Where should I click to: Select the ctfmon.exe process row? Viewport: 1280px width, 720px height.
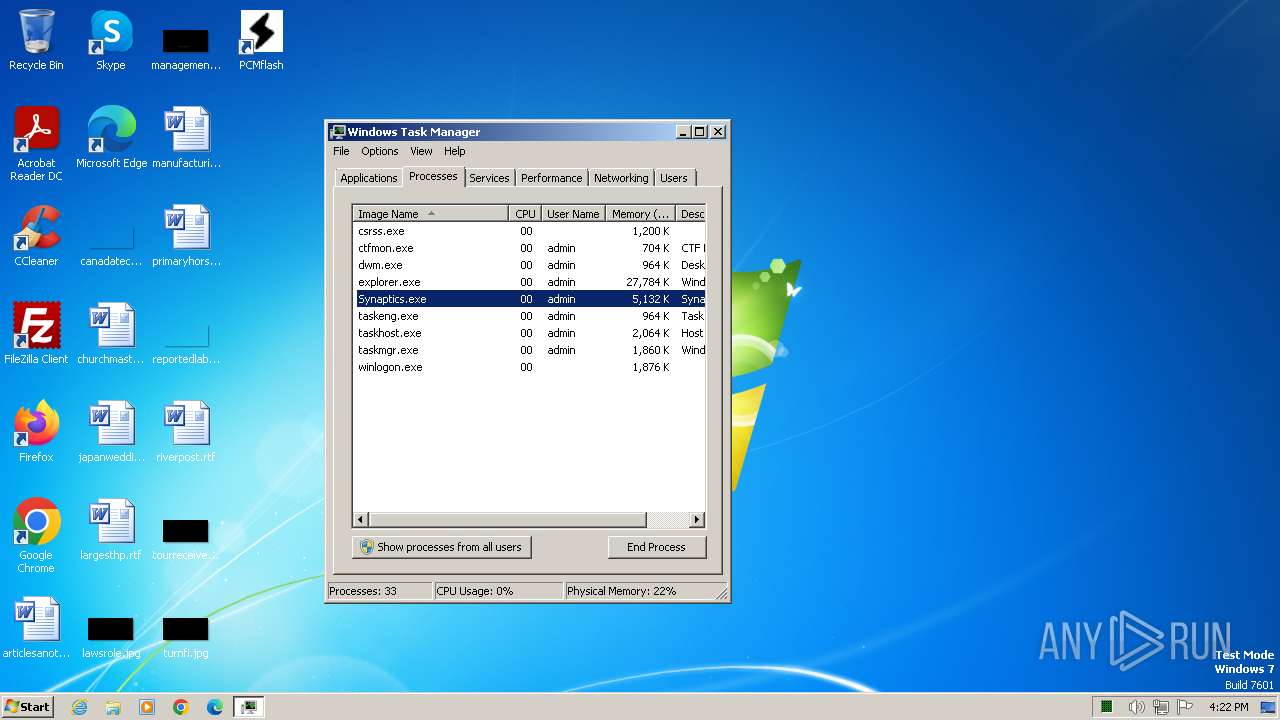(x=530, y=248)
